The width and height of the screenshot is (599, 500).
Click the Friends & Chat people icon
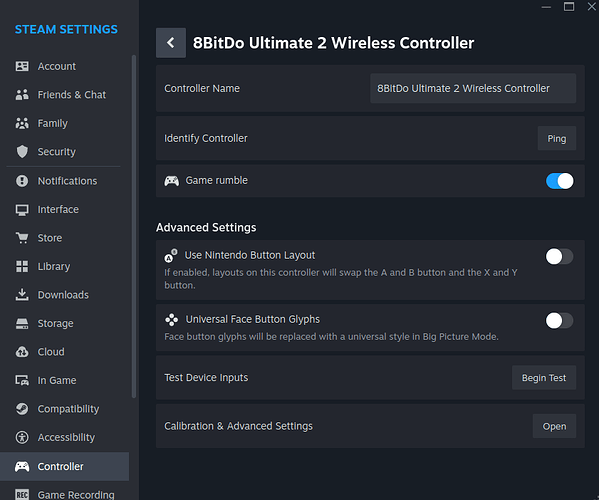click(x=22, y=94)
